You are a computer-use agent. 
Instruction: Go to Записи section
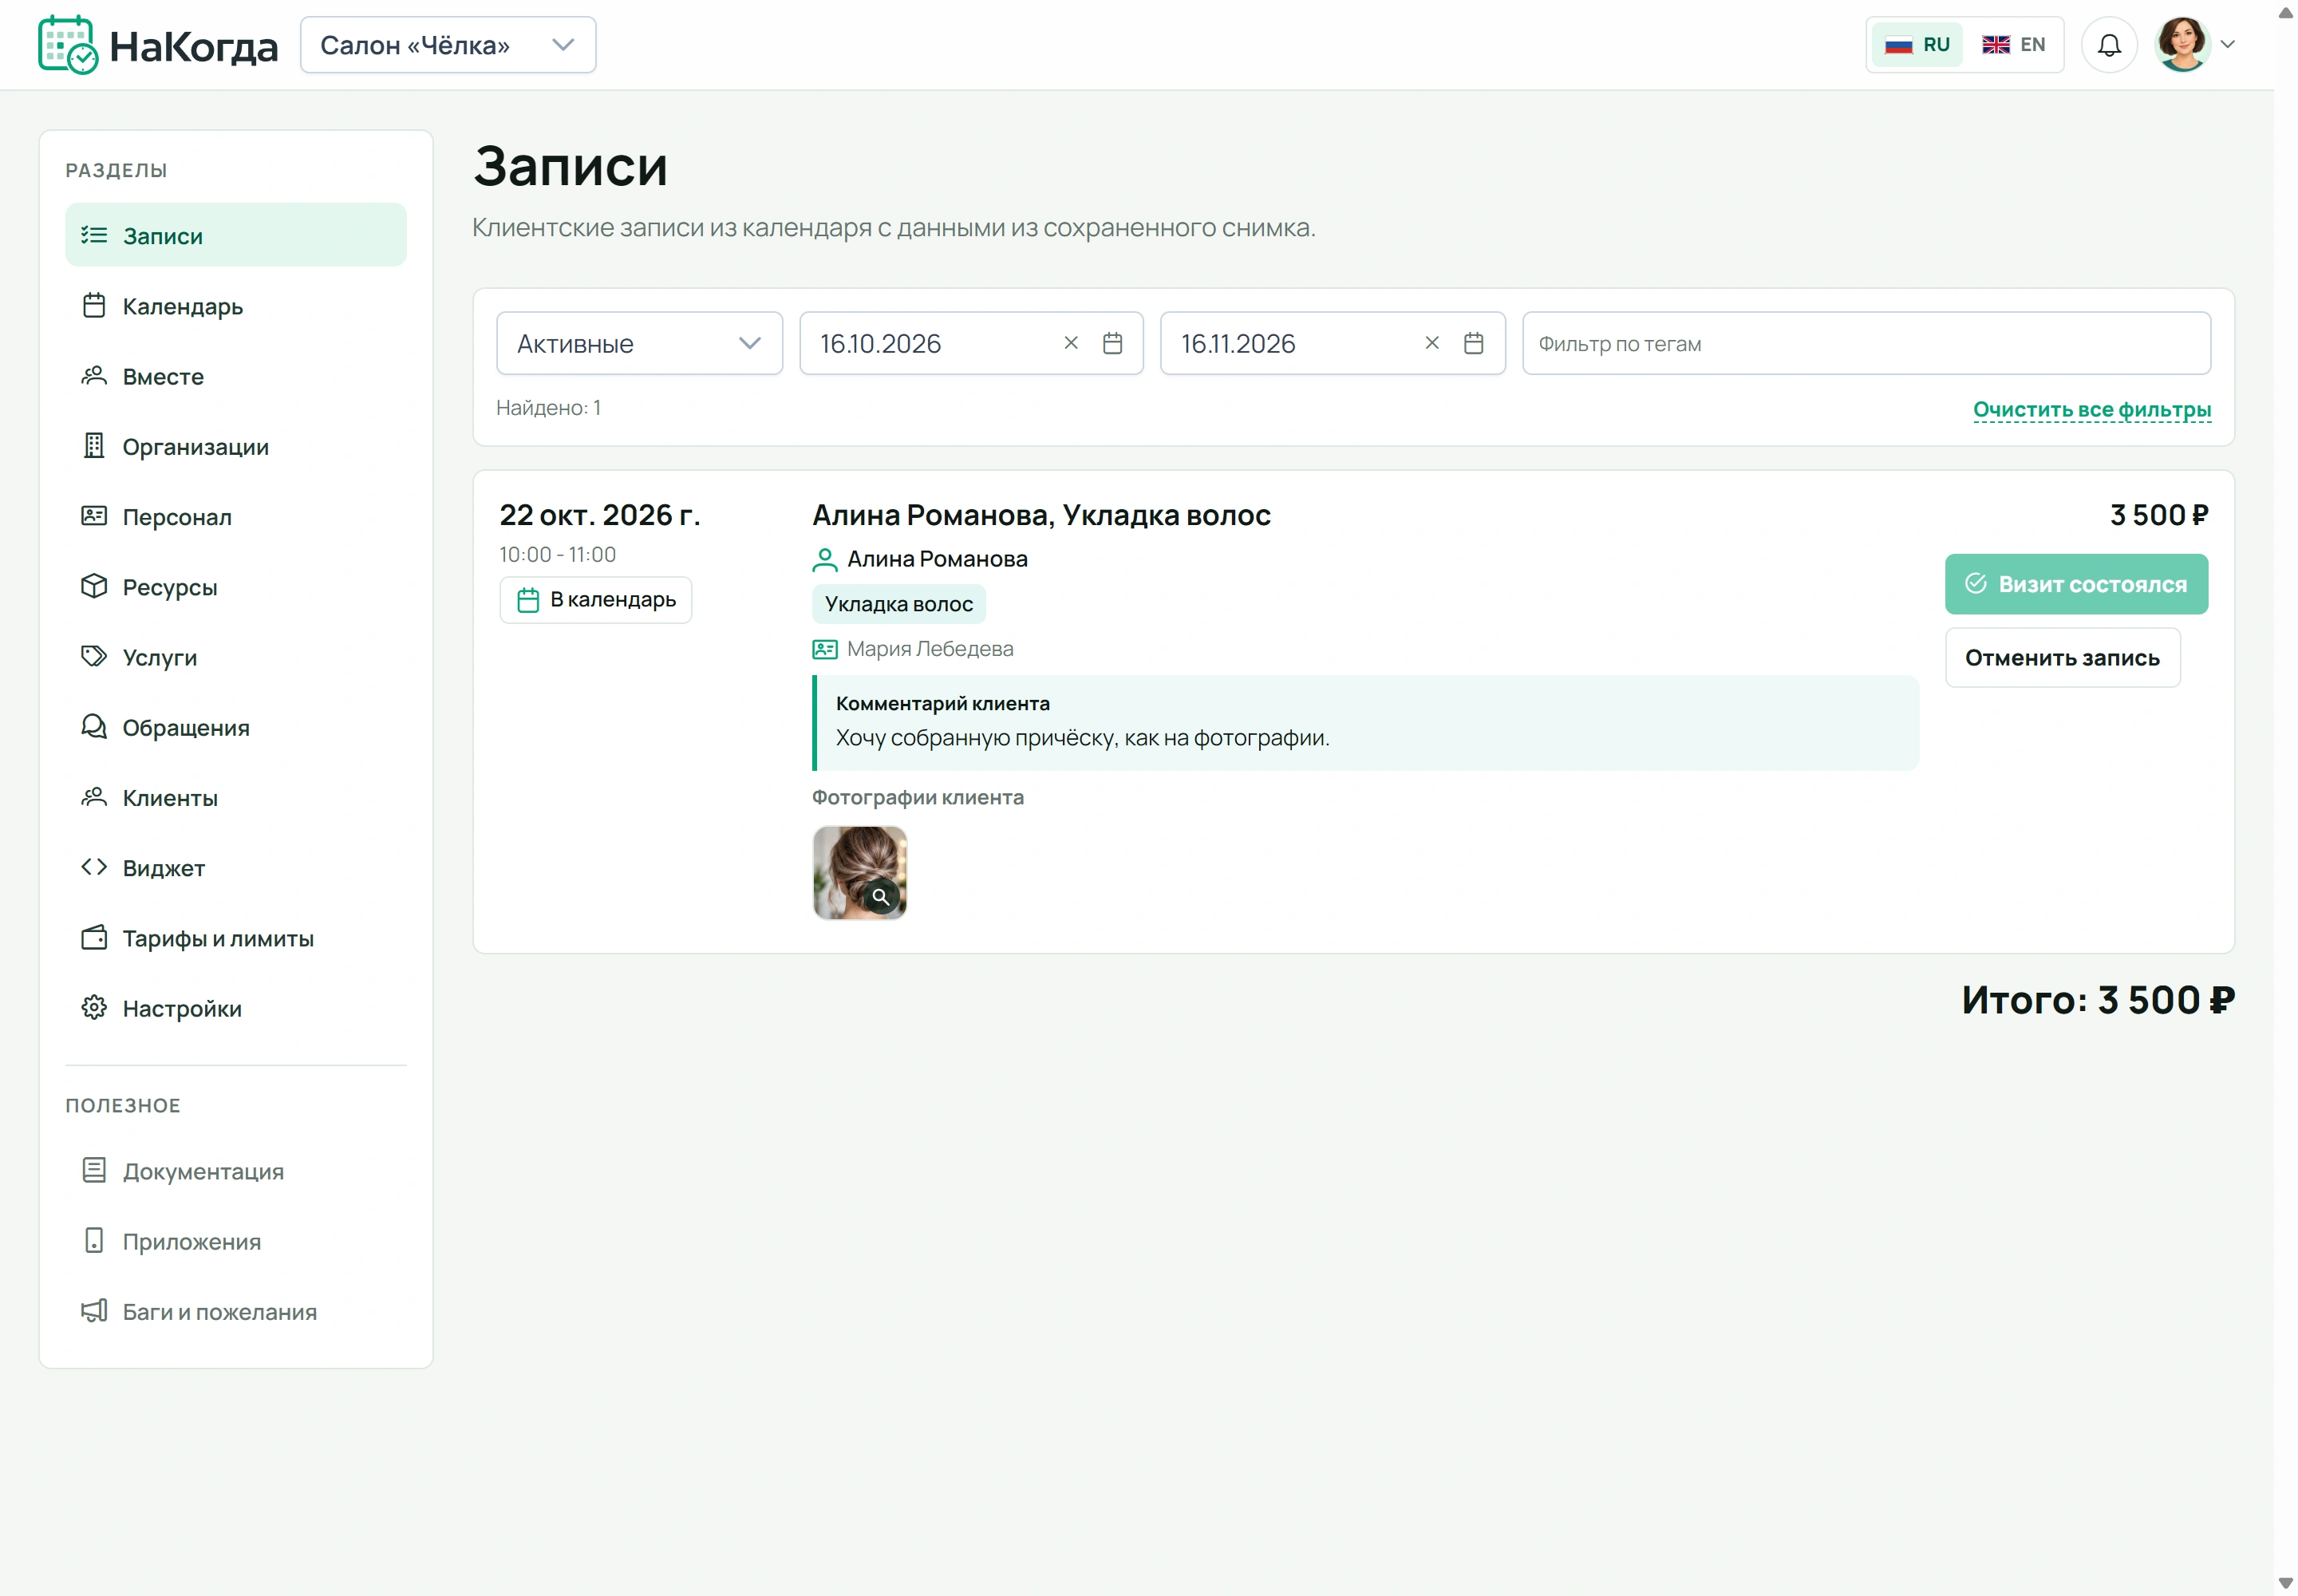[236, 235]
